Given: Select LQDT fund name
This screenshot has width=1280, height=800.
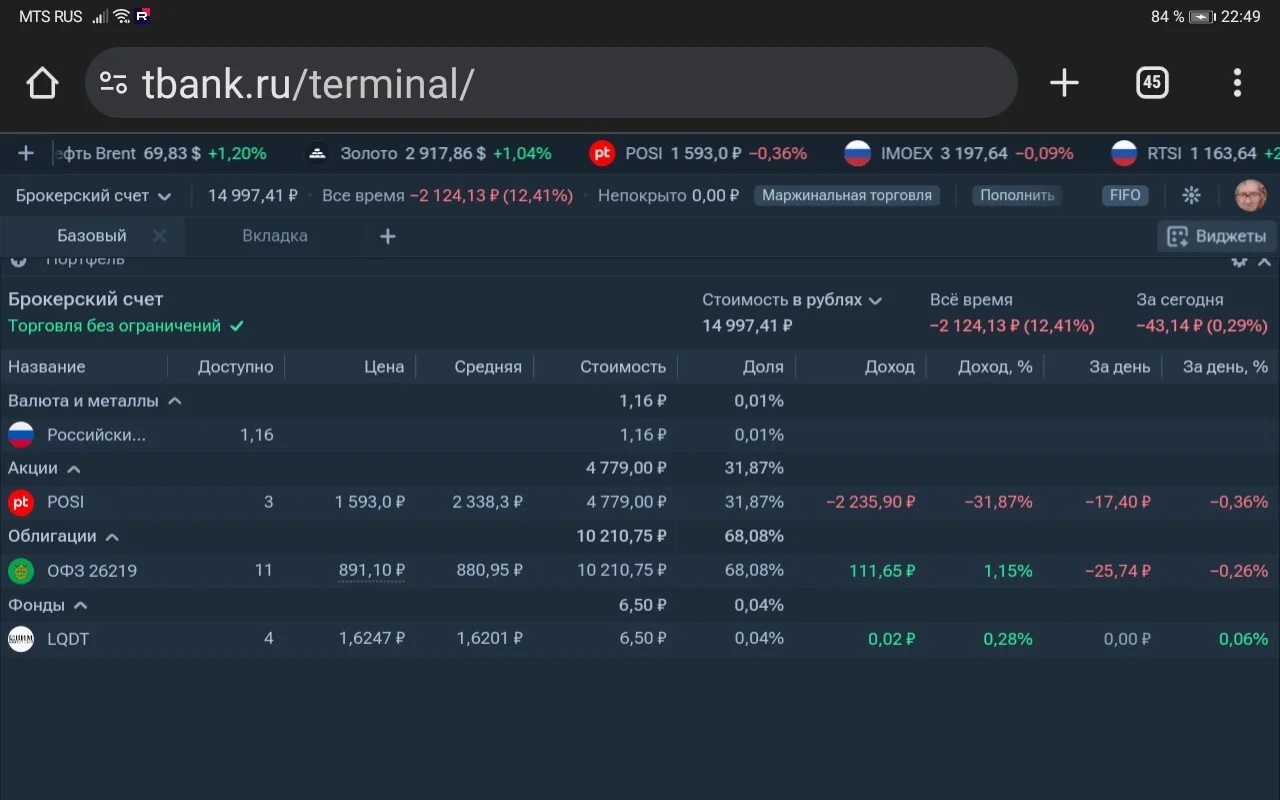Looking at the screenshot, I should pos(68,639).
